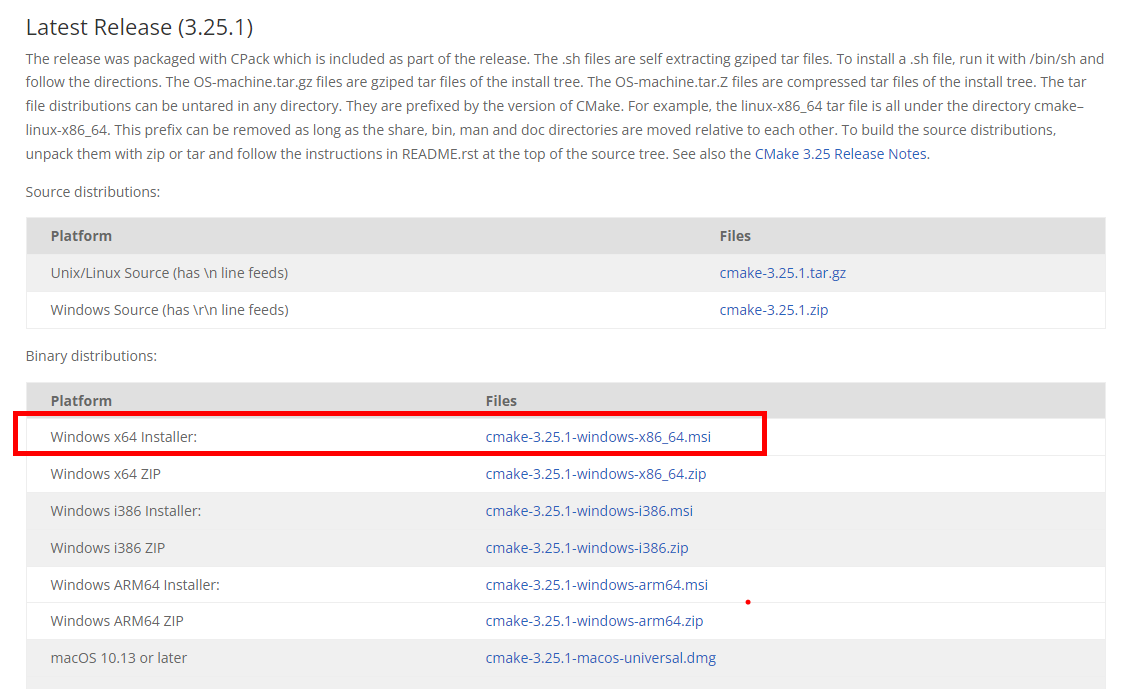
Task: Click the 'Windows i386 Installer:' platform cell
Action: click(x=126, y=511)
